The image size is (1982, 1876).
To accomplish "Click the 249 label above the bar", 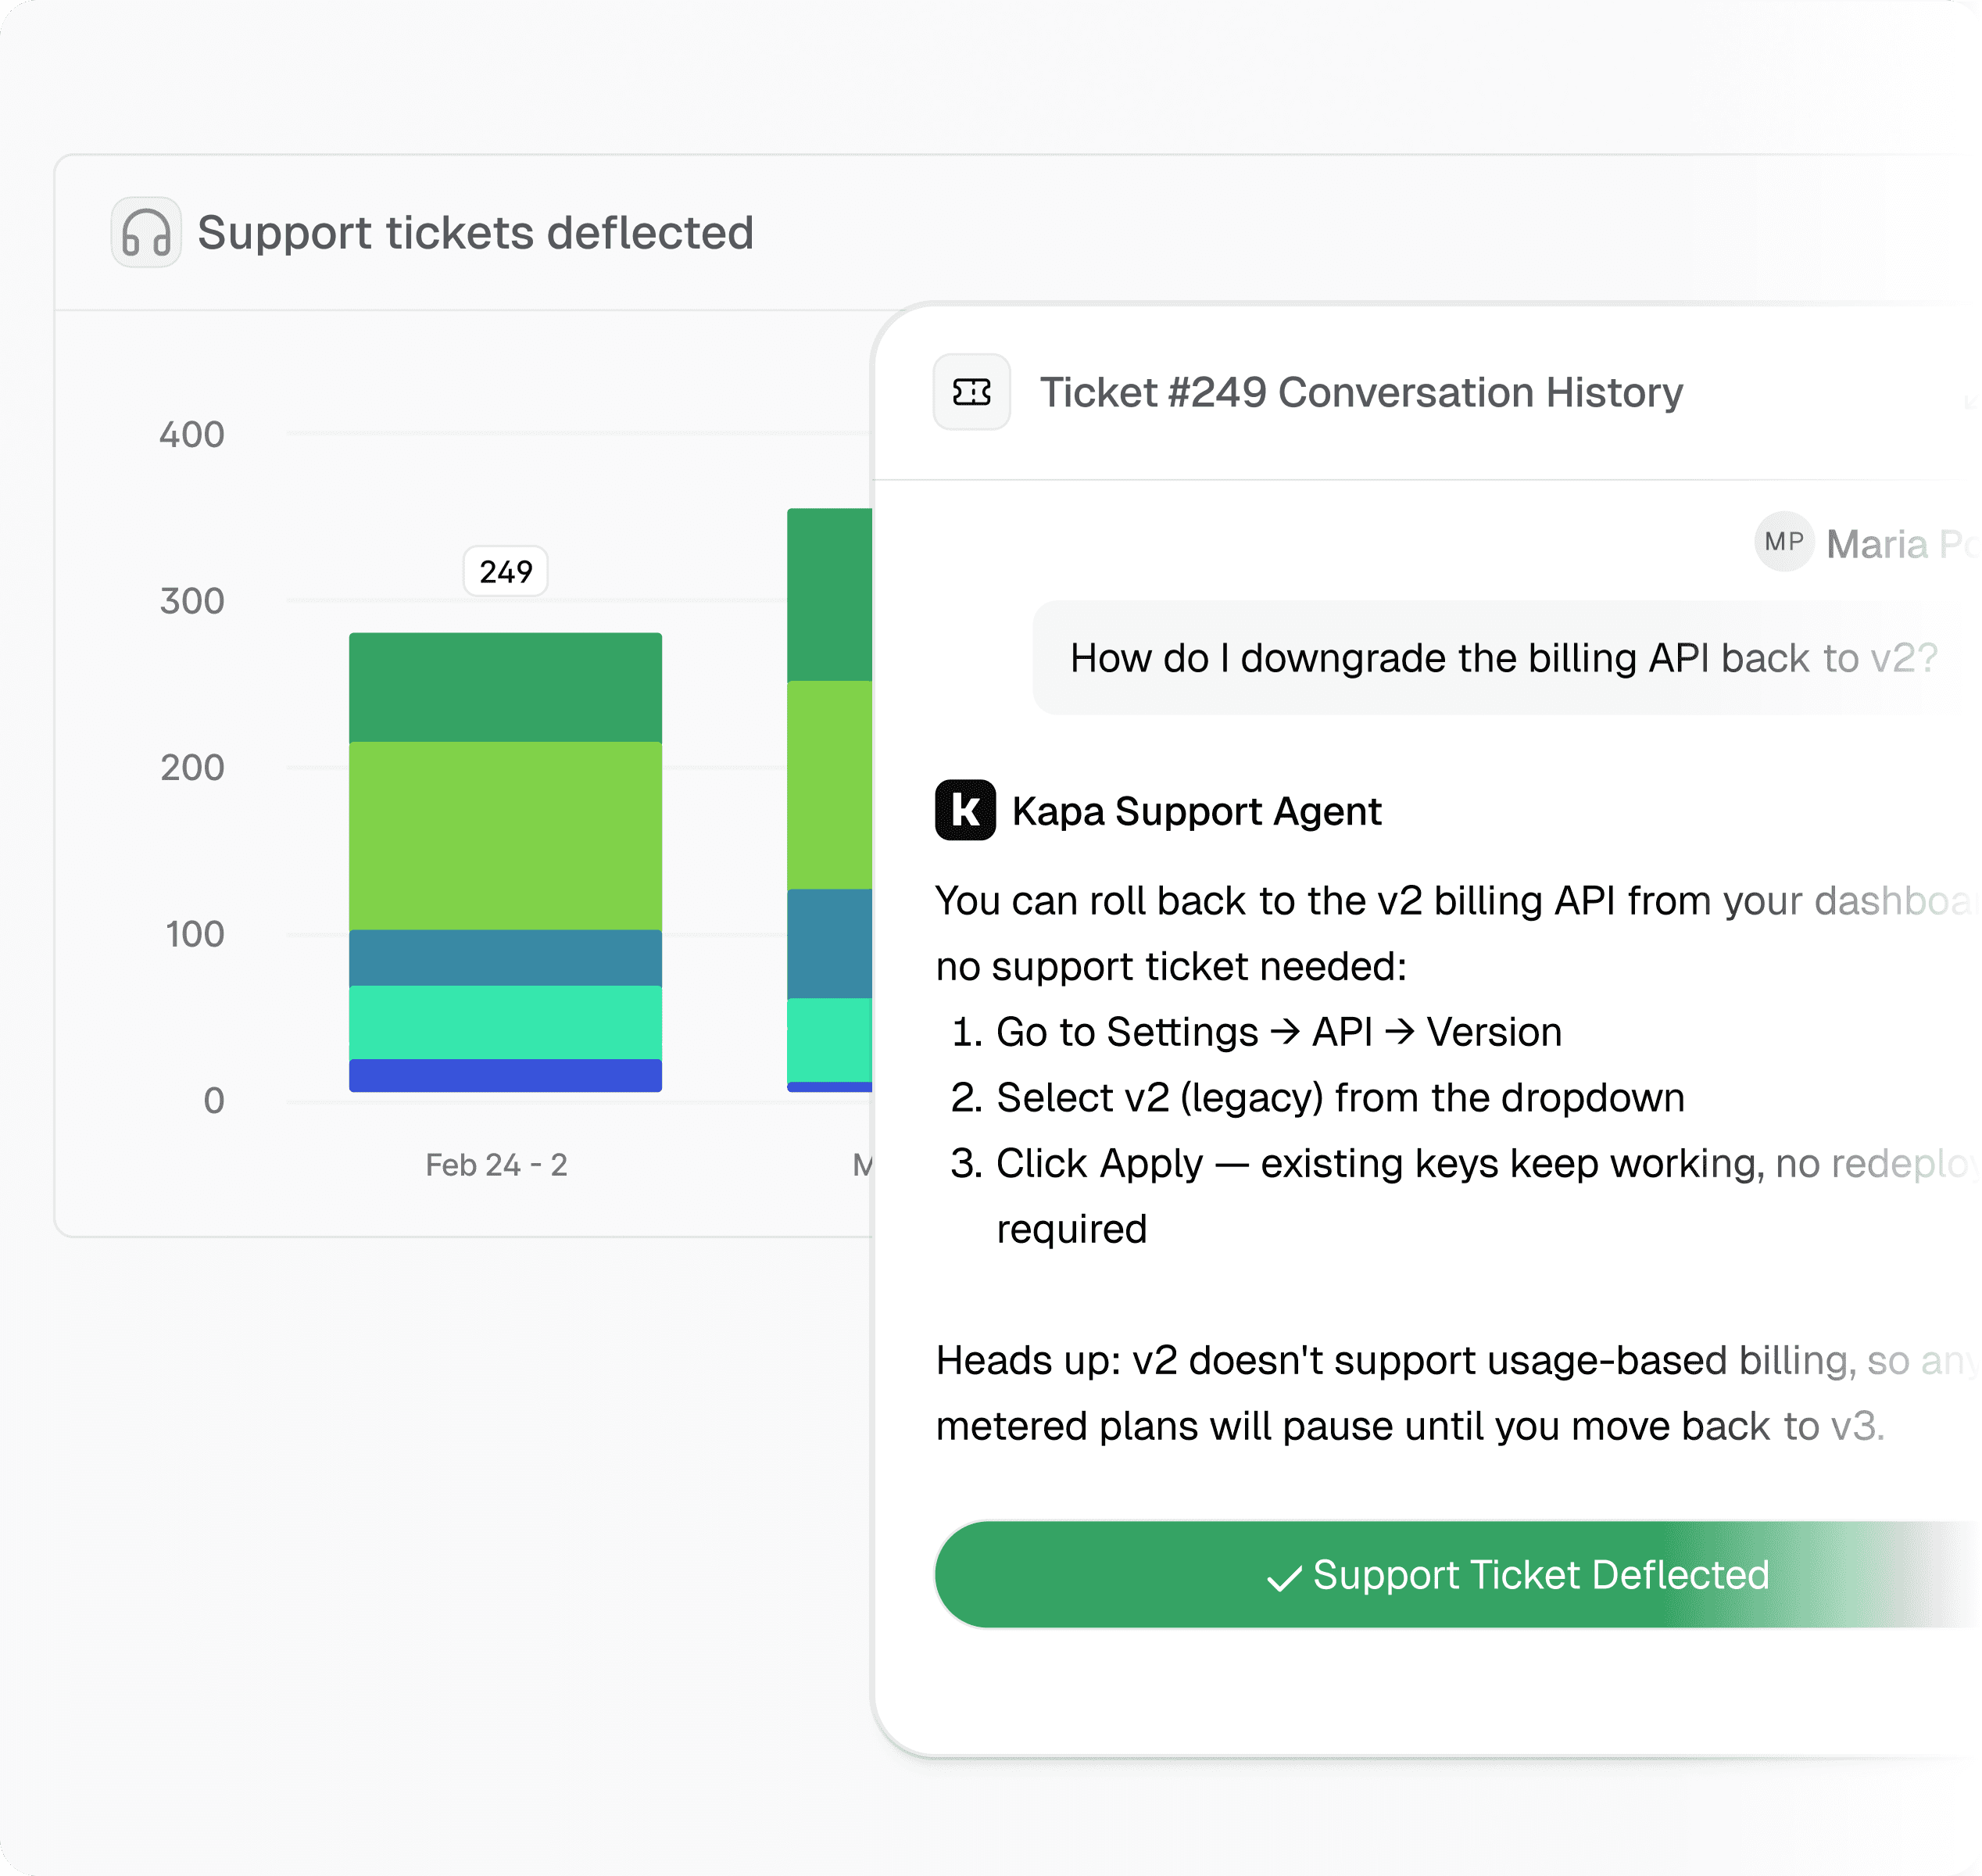I will 506,572.
